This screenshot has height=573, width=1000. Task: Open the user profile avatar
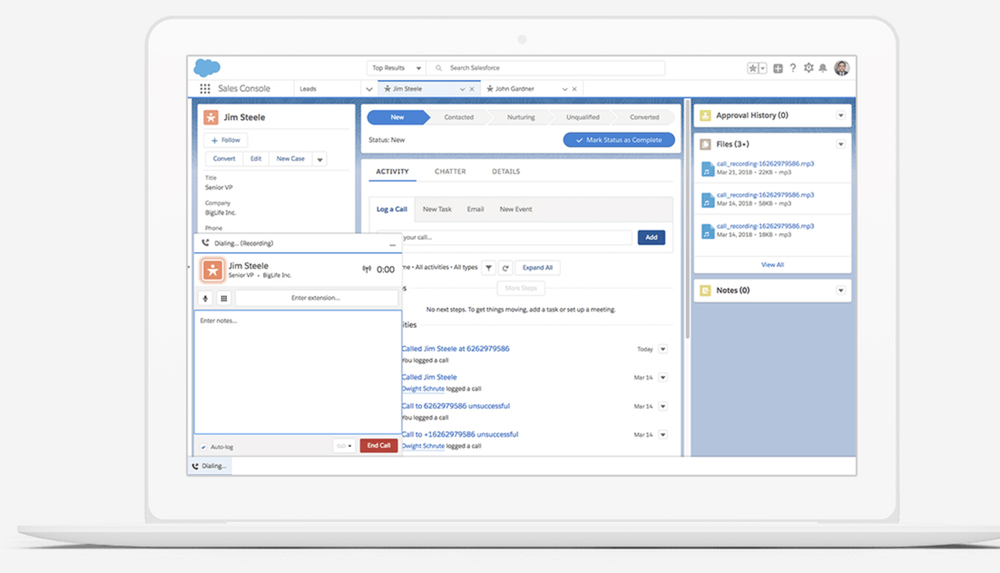pyautogui.click(x=842, y=68)
